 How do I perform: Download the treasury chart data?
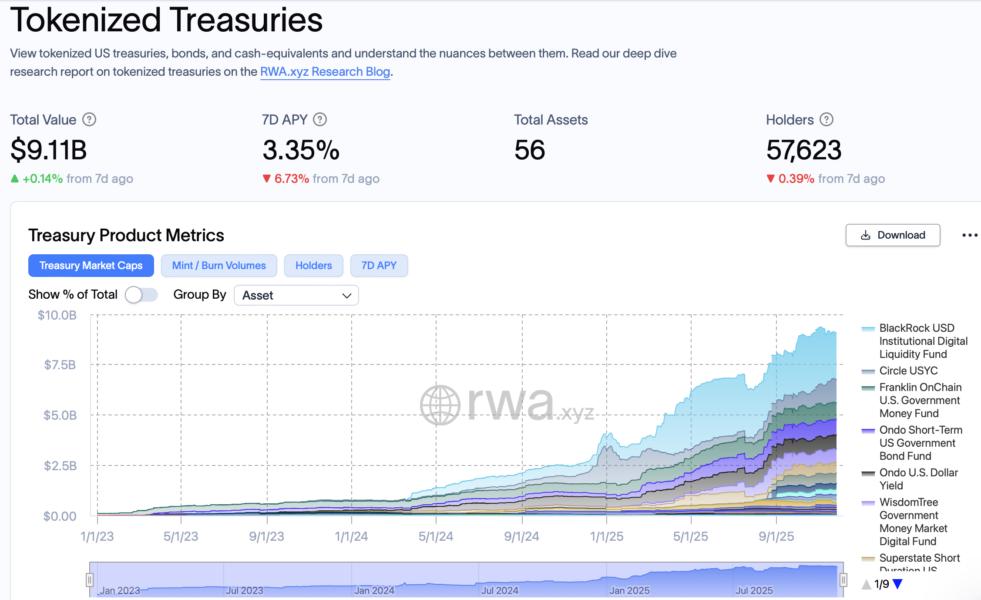pyautogui.click(x=893, y=235)
